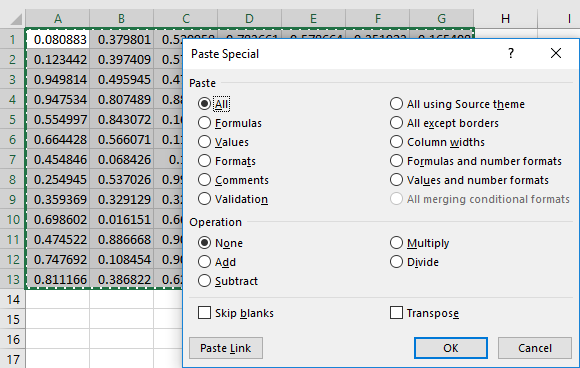Screen dimensions: 580x368
Task: Click empty cell A15
Action: click(x=58, y=319)
